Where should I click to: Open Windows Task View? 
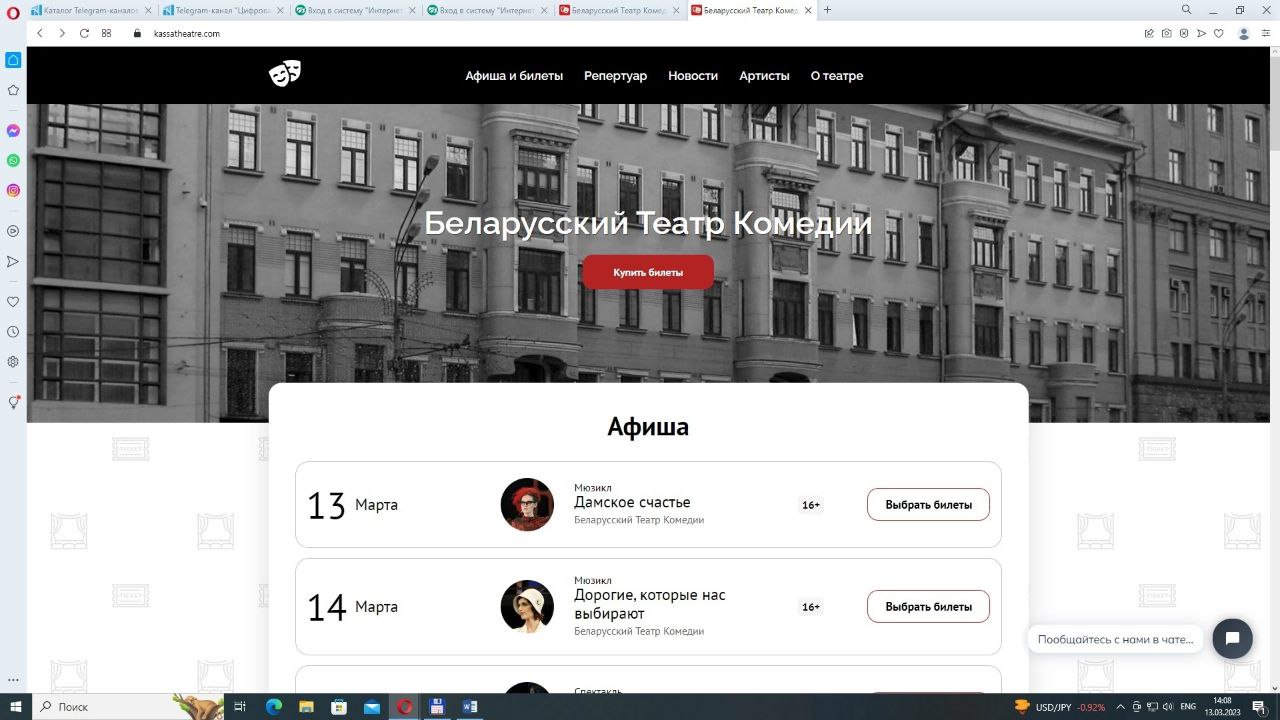[240, 707]
